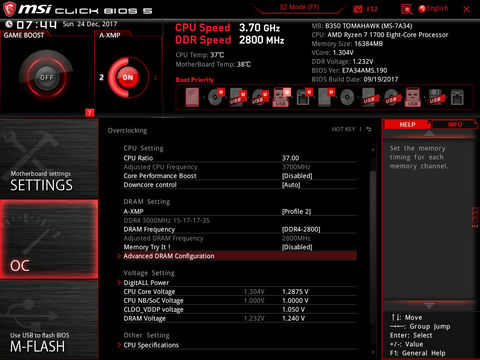This screenshot has width=480, height=360.
Task: Select the UEFI CD/DVD disc boot icon
Action: pos(216,97)
